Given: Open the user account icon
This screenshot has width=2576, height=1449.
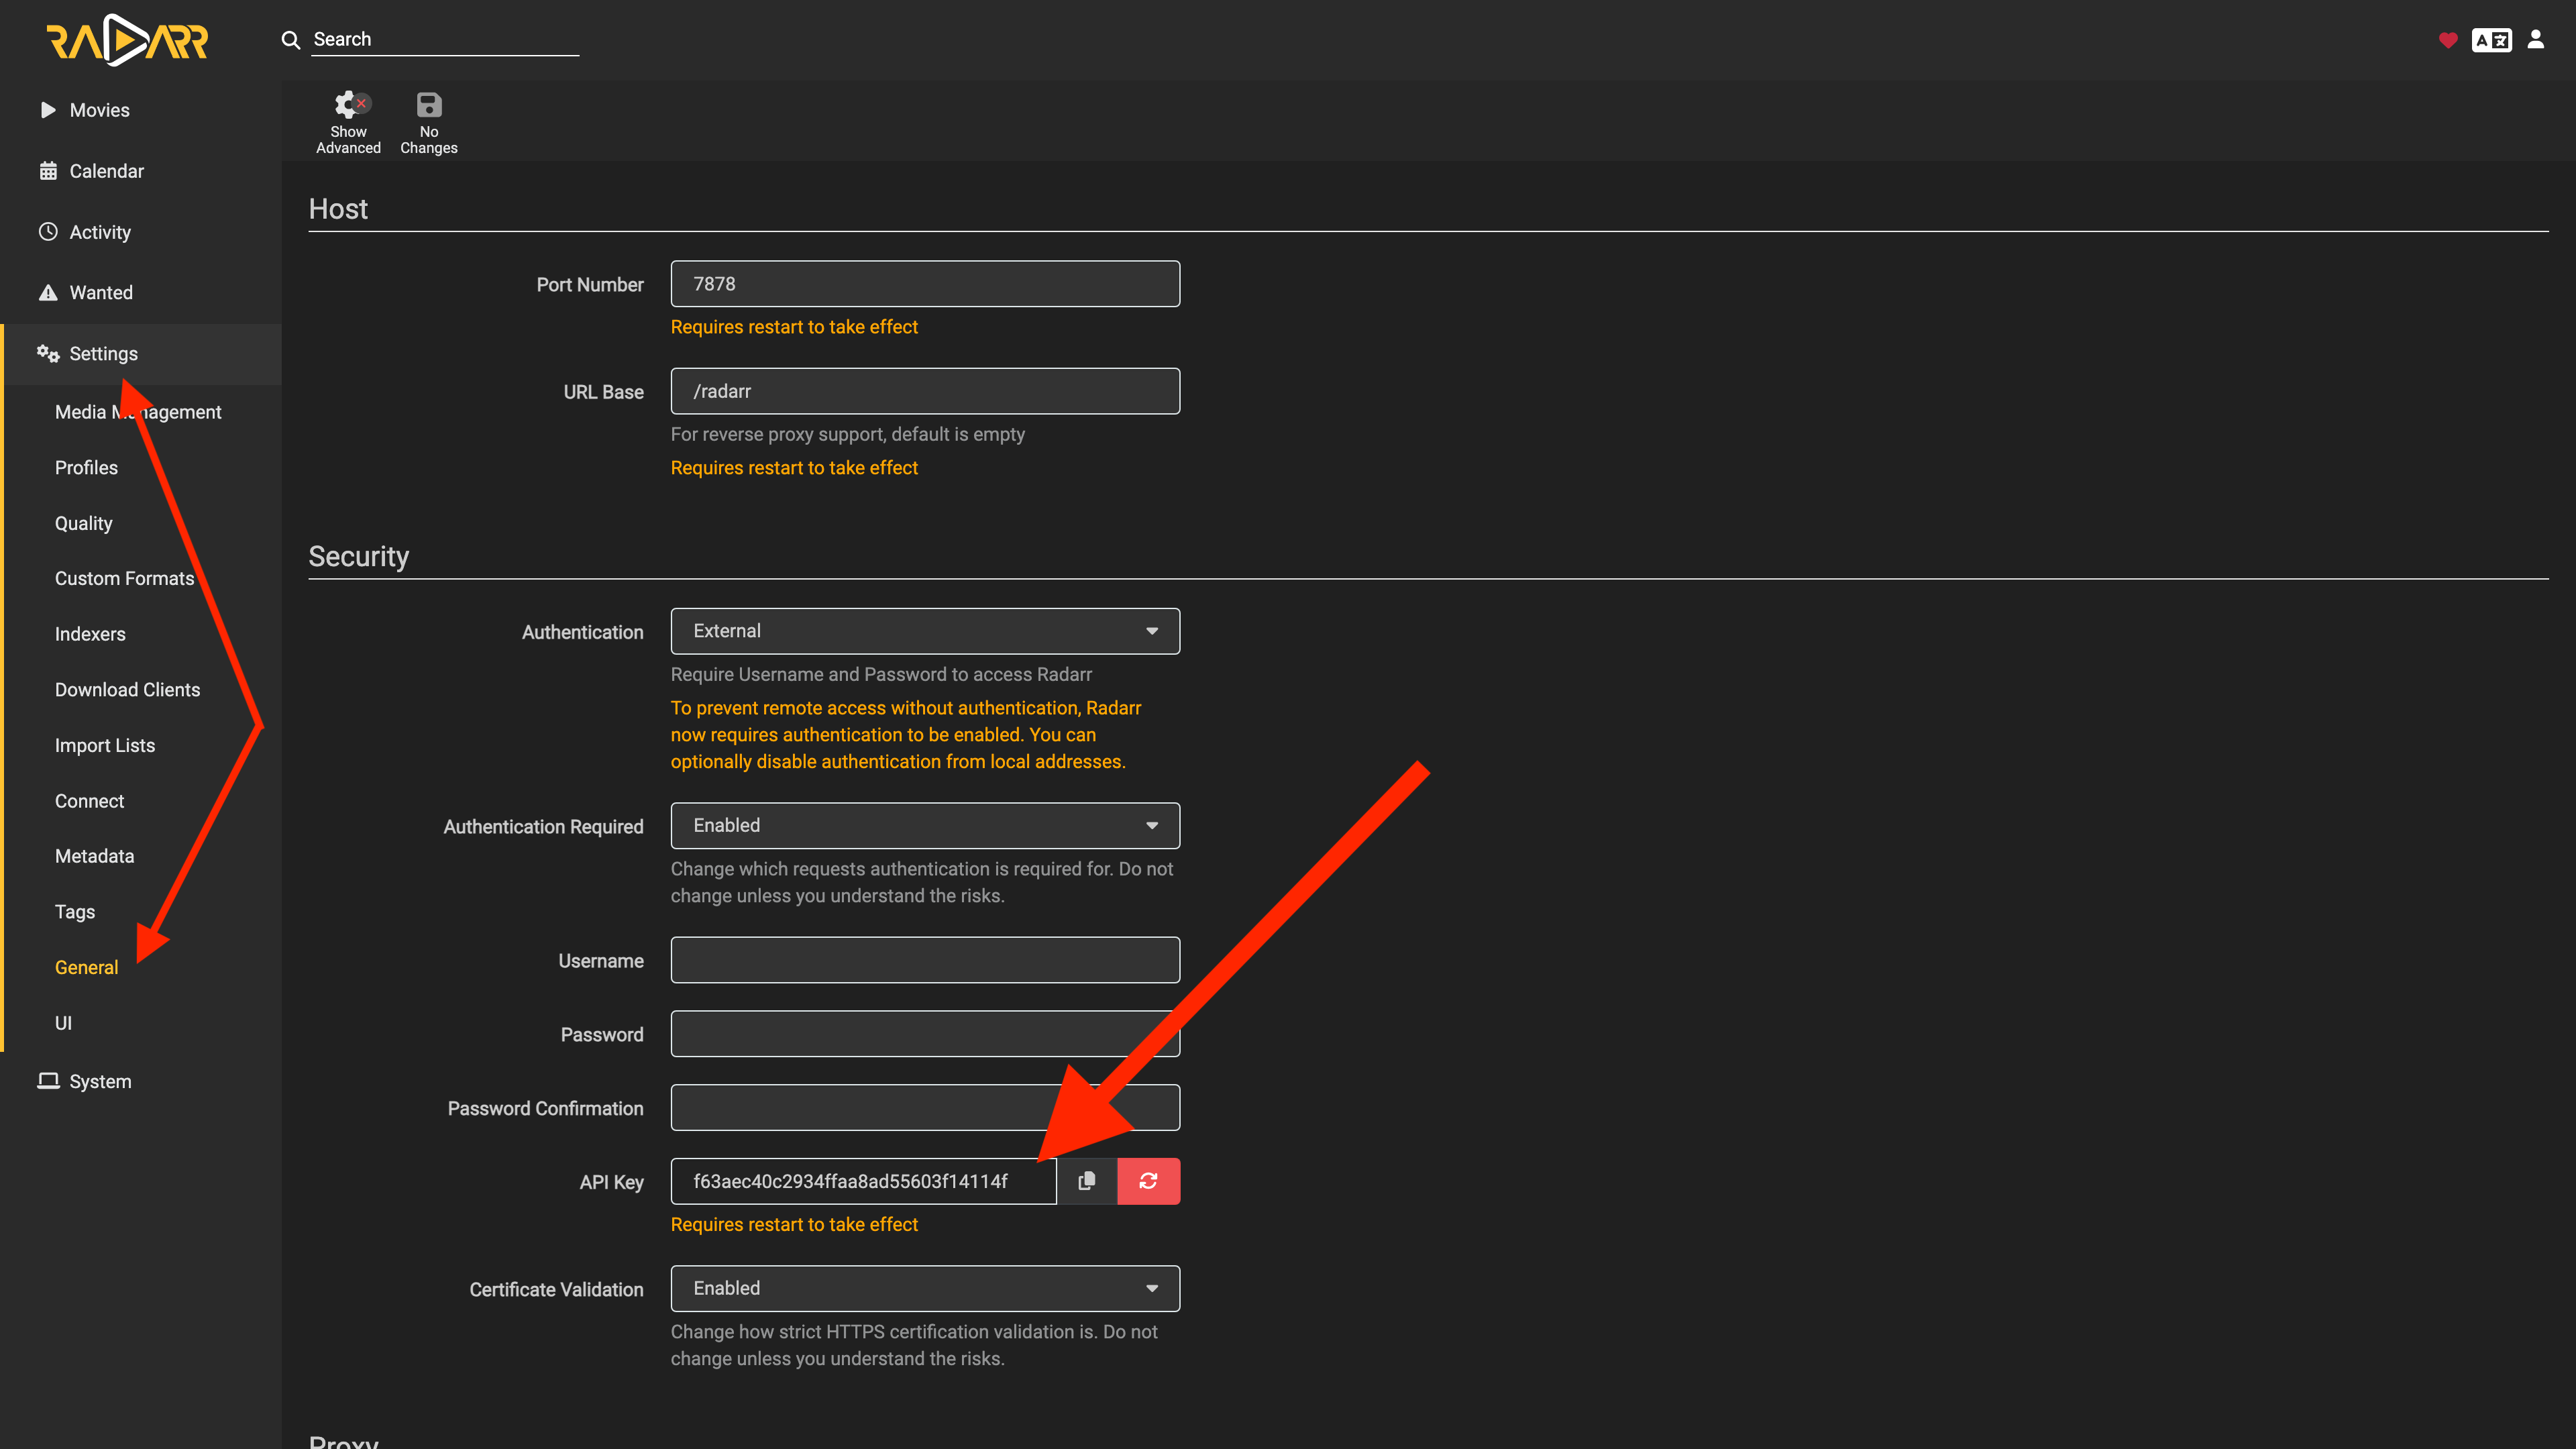Looking at the screenshot, I should 2536,39.
